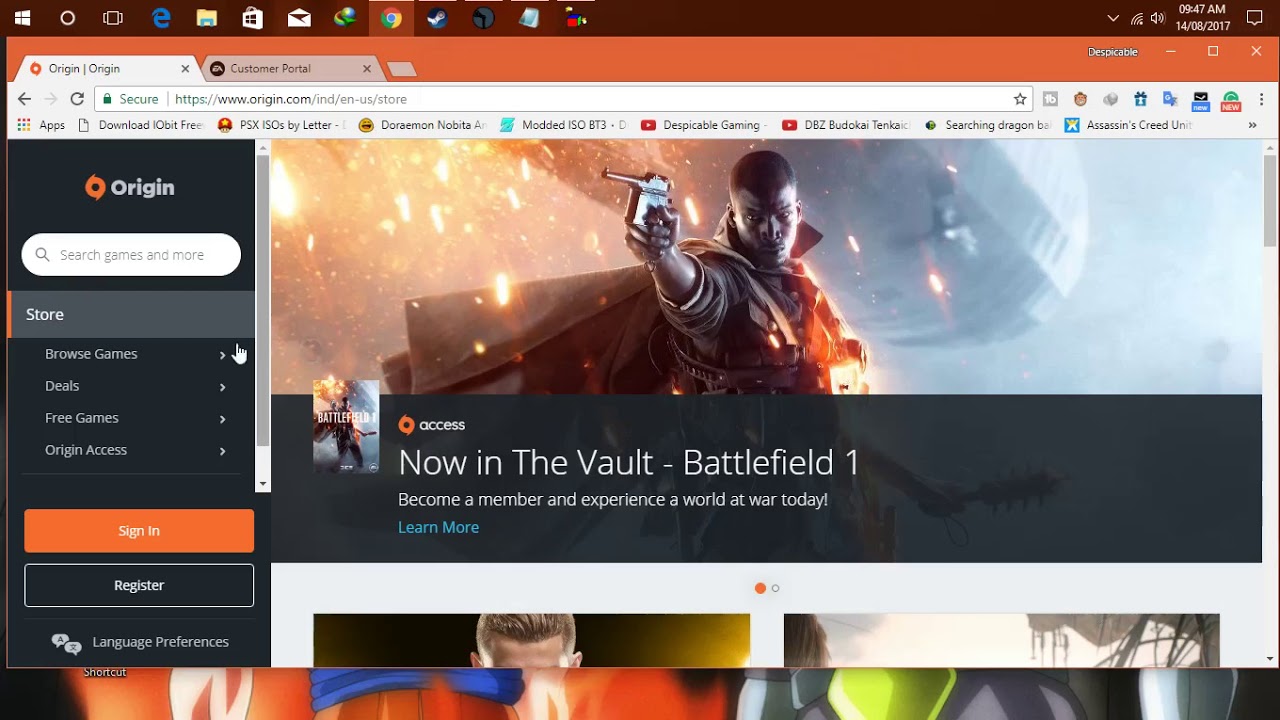Open the Assassin's Creed Unity bookmark
The height and width of the screenshot is (720, 1280).
tap(1128, 125)
